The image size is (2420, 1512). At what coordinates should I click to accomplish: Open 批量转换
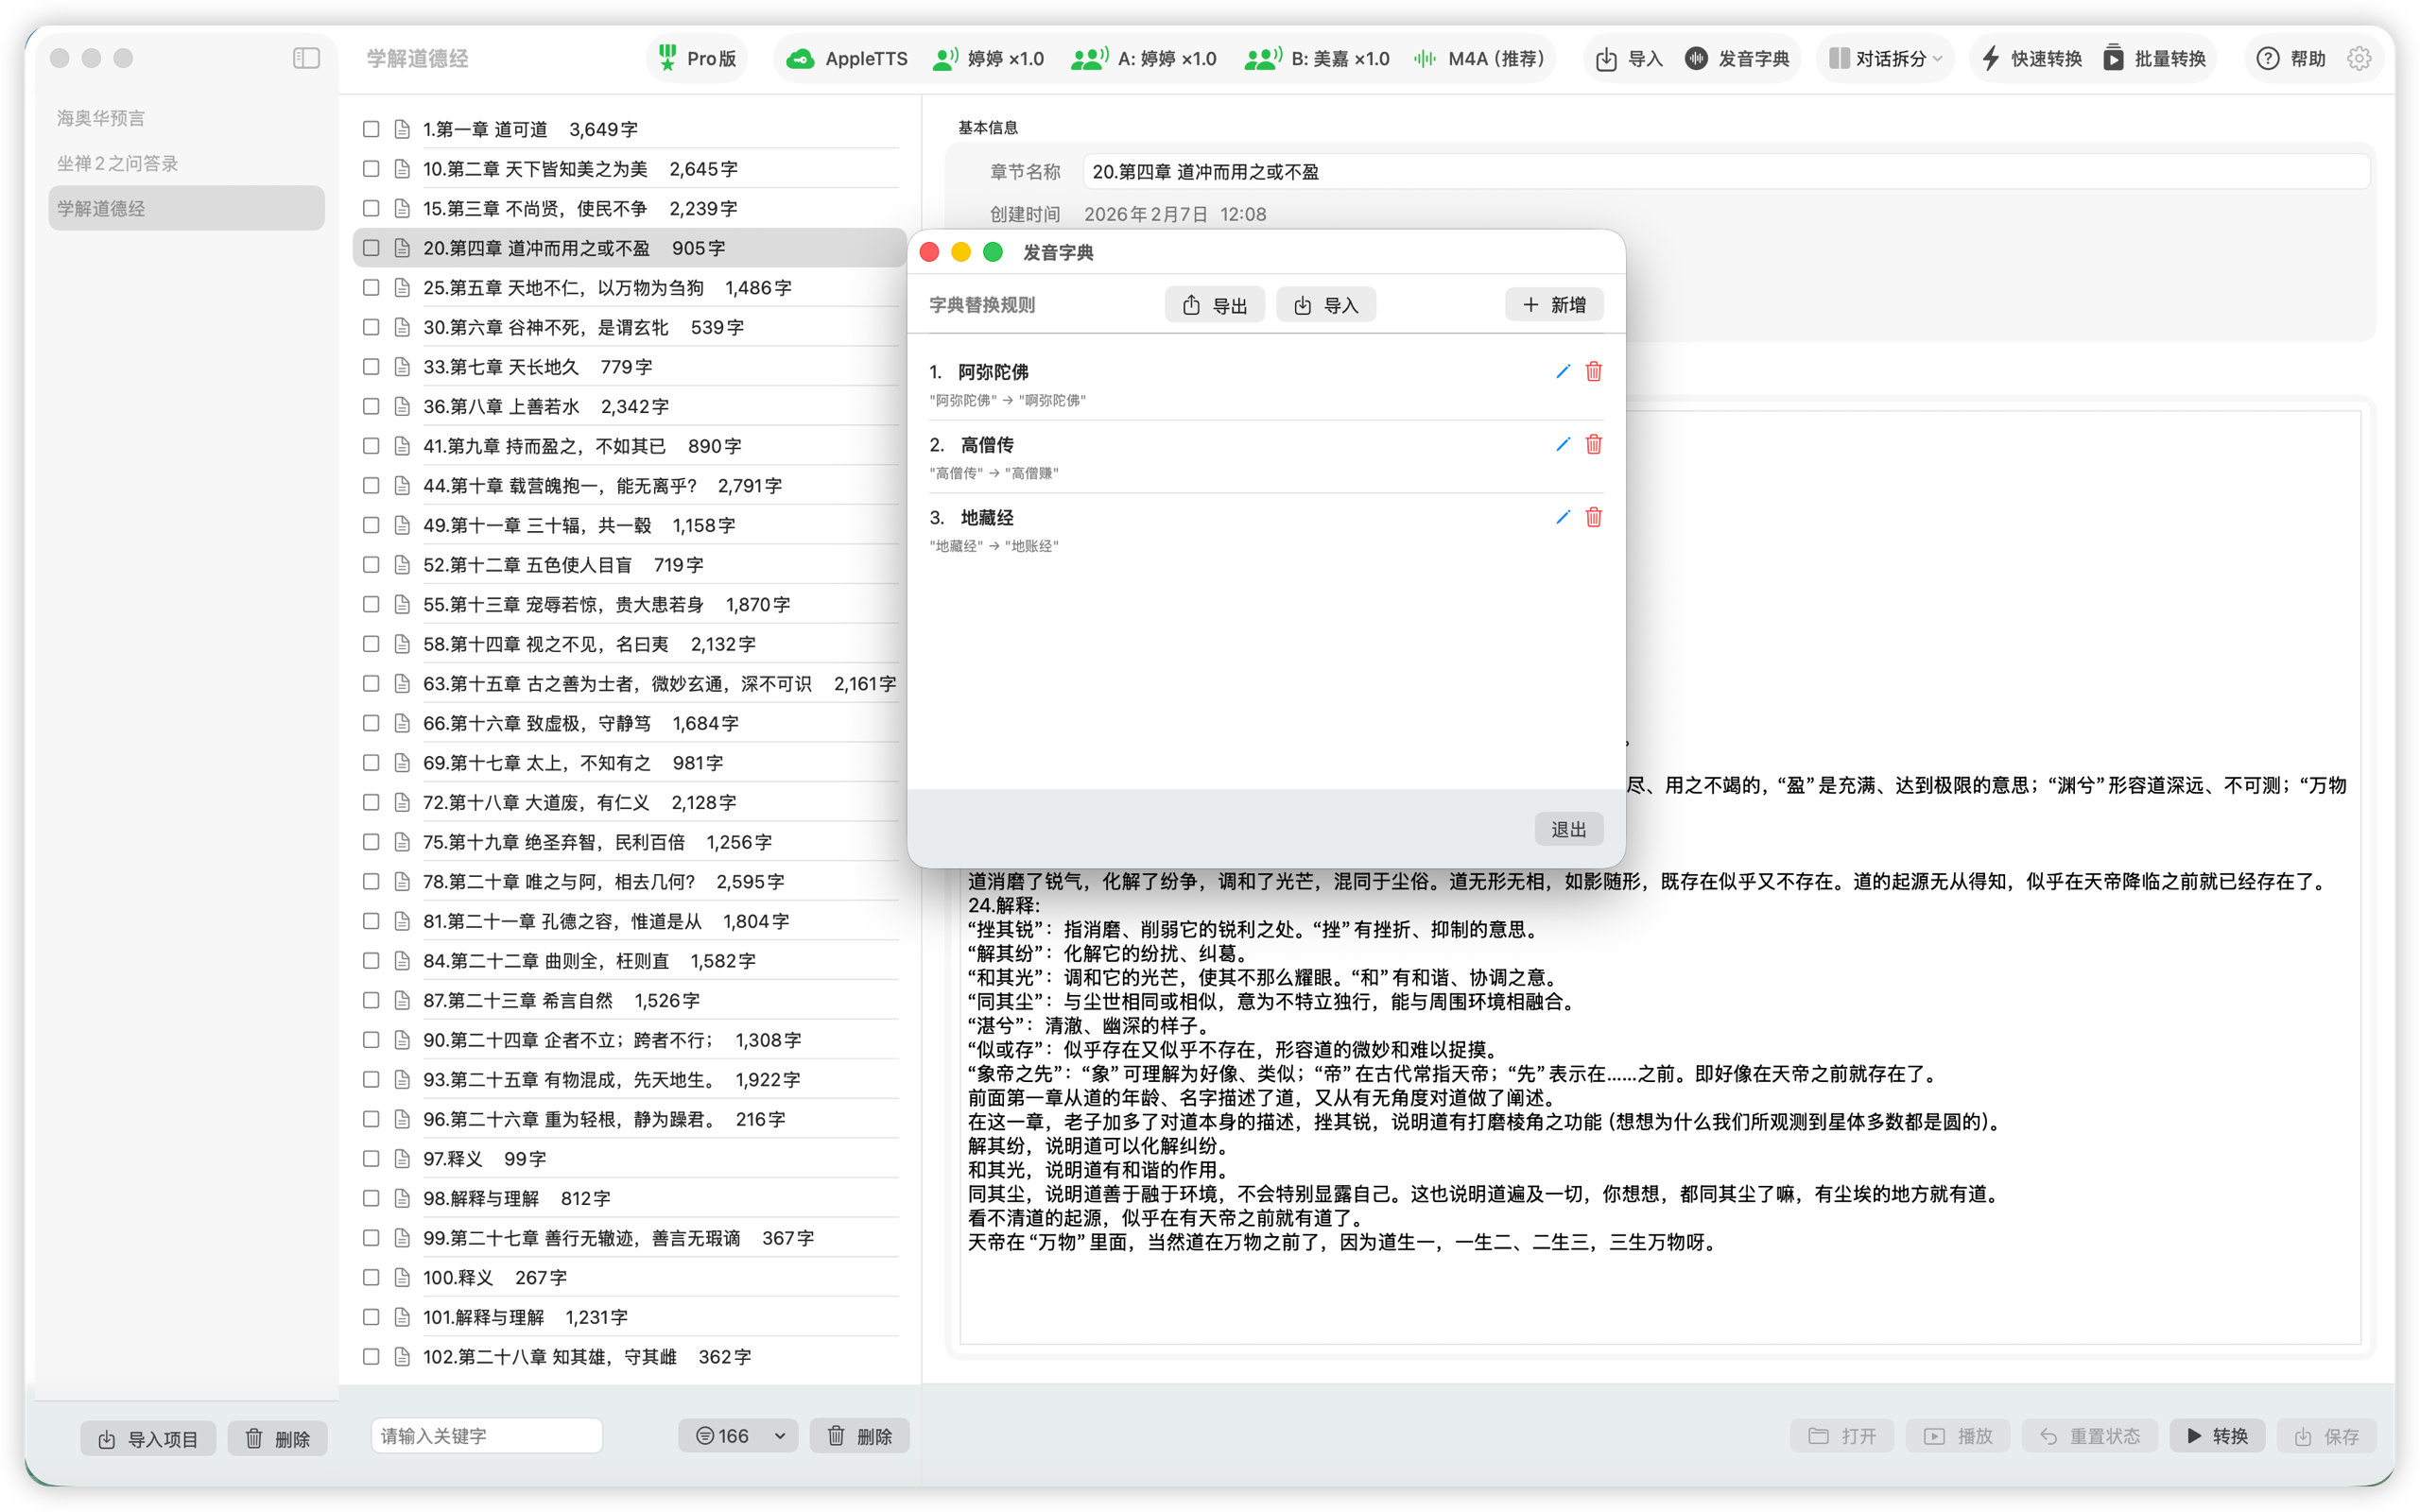2154,58
